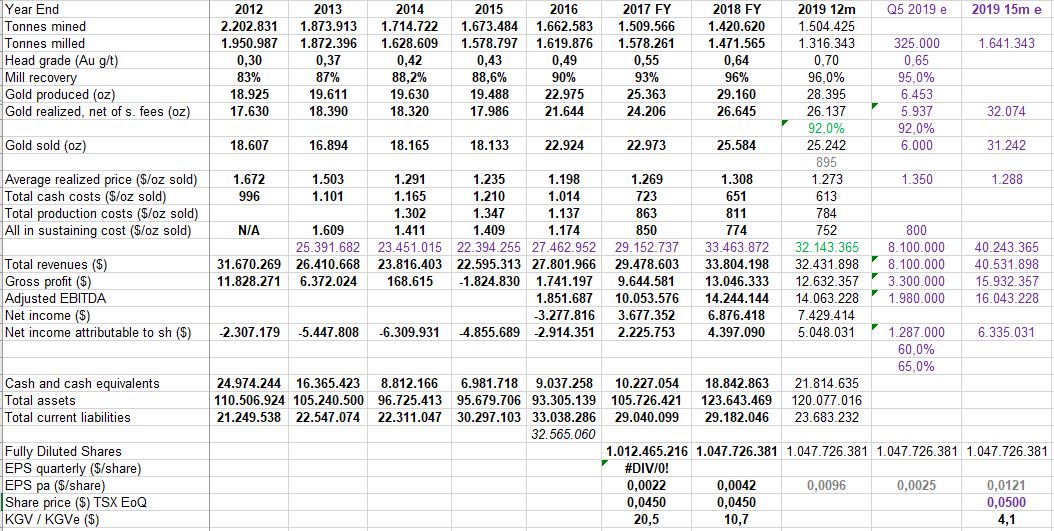Click total revenues value 31.670.269
The width and height of the screenshot is (1054, 531).
coord(249,265)
